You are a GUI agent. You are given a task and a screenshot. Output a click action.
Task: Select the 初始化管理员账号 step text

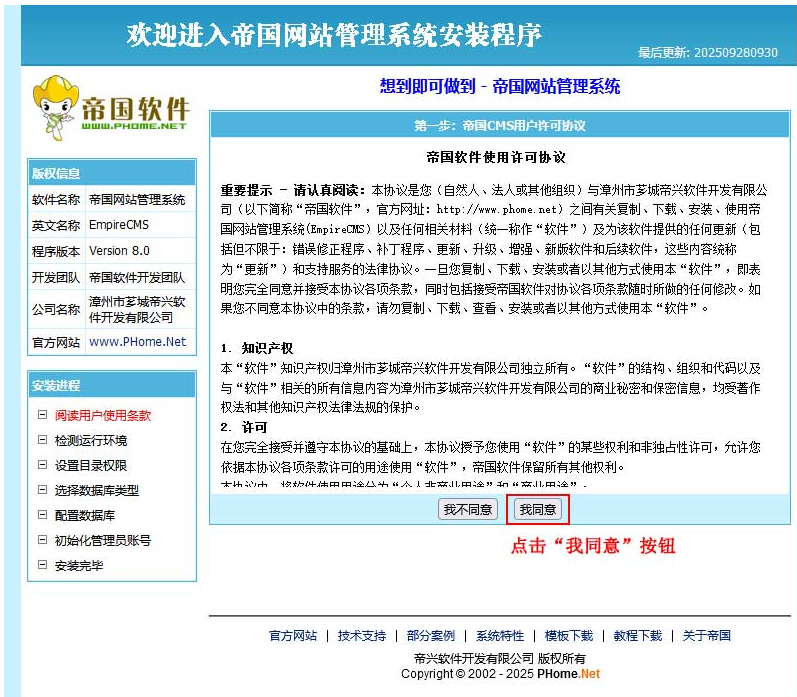pyautogui.click(x=103, y=540)
